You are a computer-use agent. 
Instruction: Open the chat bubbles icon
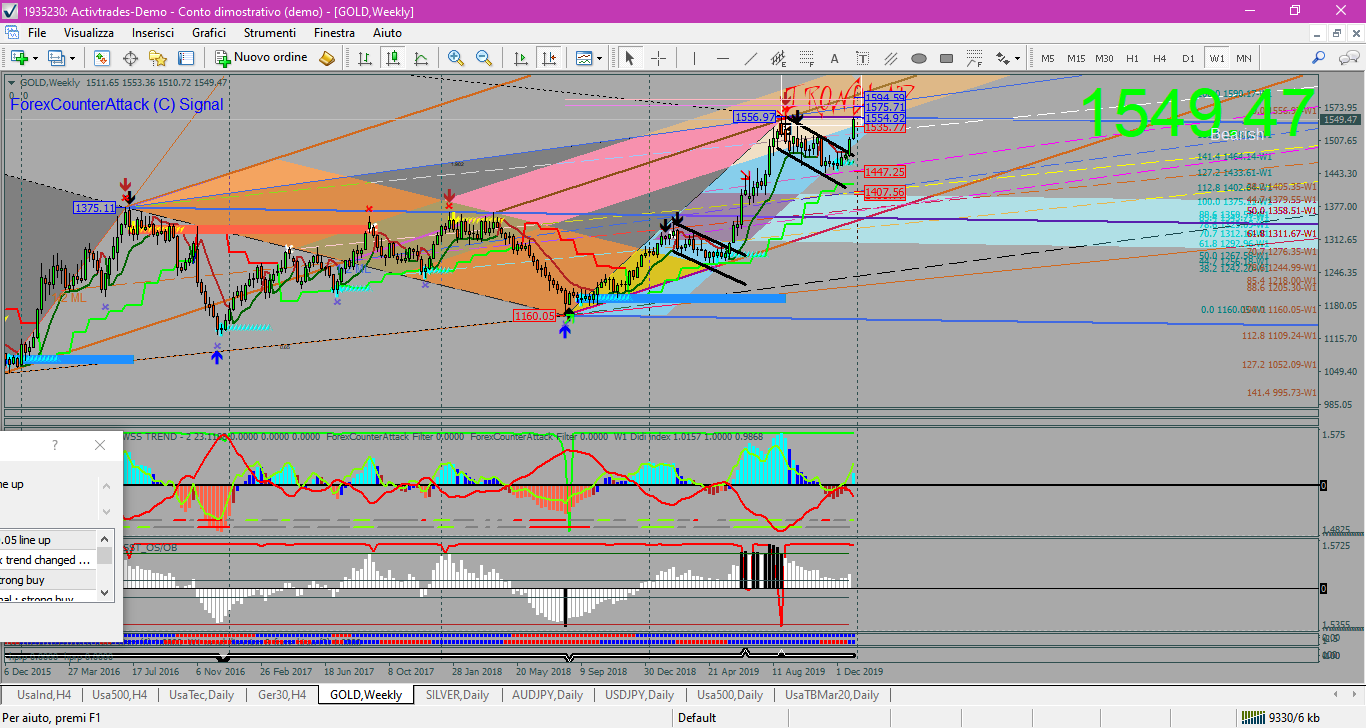[x=1347, y=58]
